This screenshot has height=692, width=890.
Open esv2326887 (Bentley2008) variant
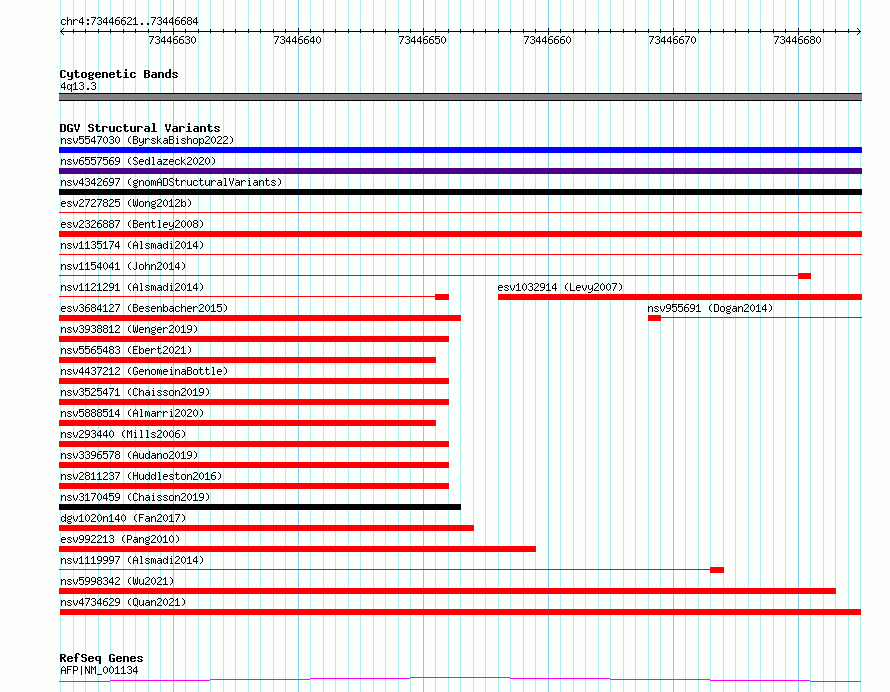(132, 224)
